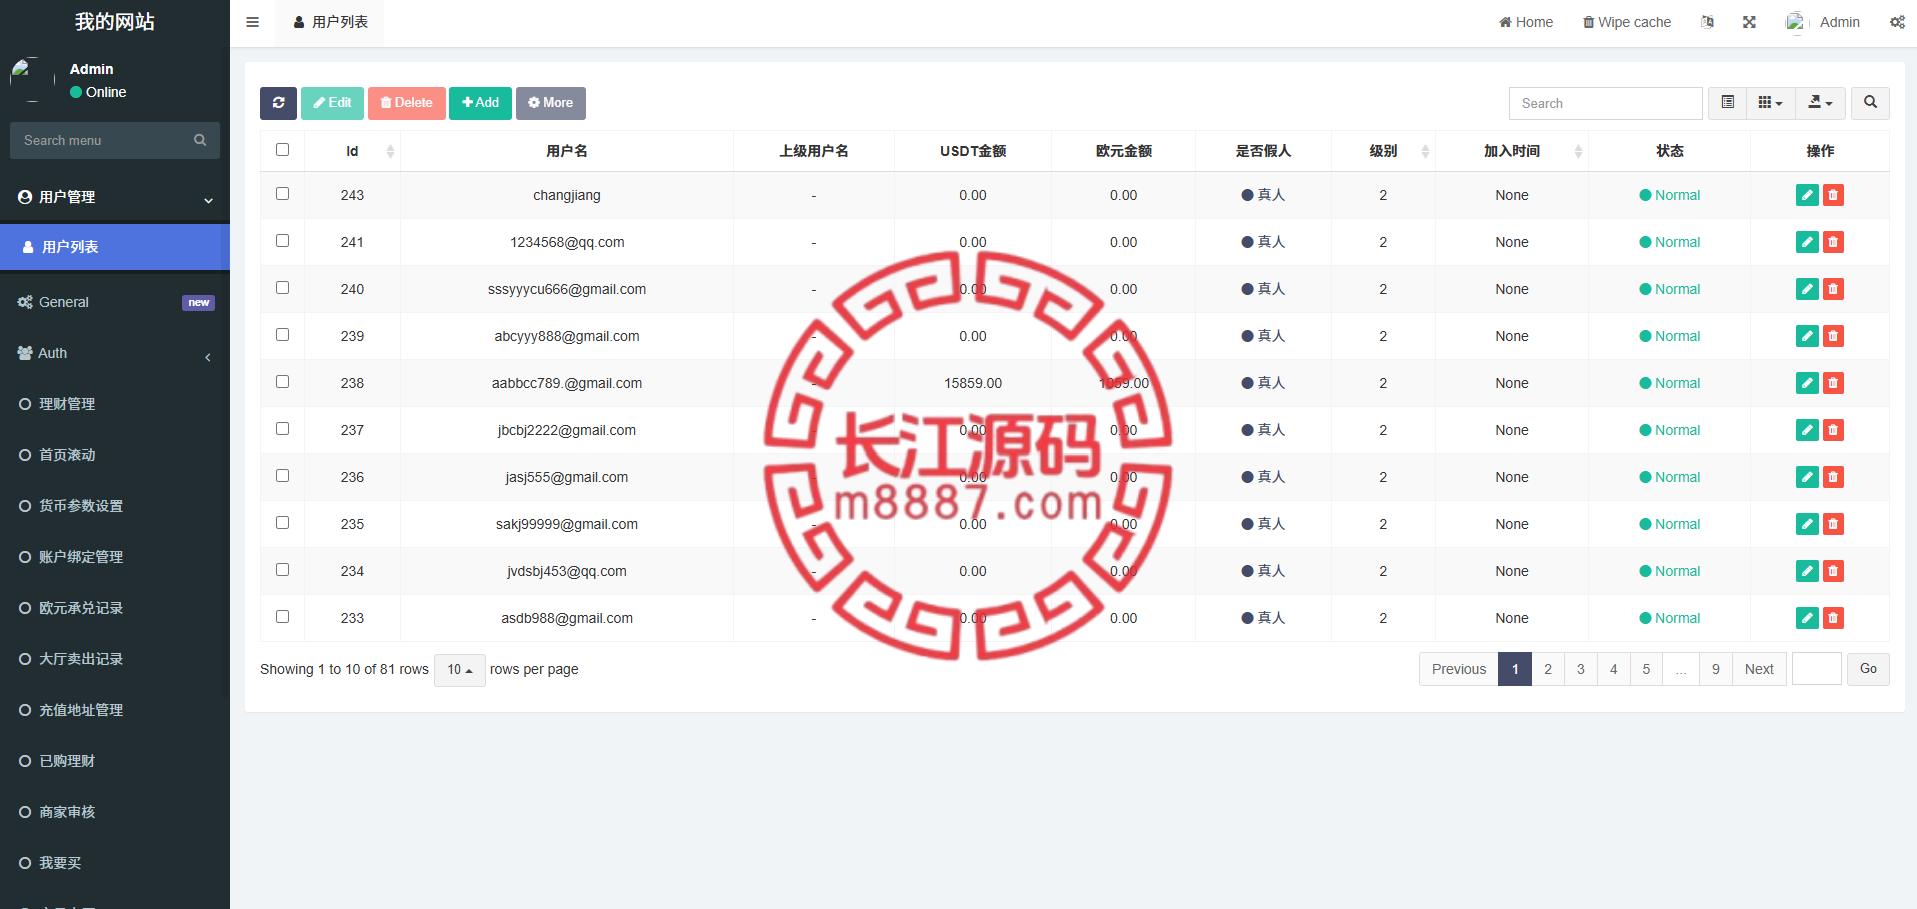The image size is (1917, 909).
Task: Delete row 240 with the red trash
Action: 1833,289
